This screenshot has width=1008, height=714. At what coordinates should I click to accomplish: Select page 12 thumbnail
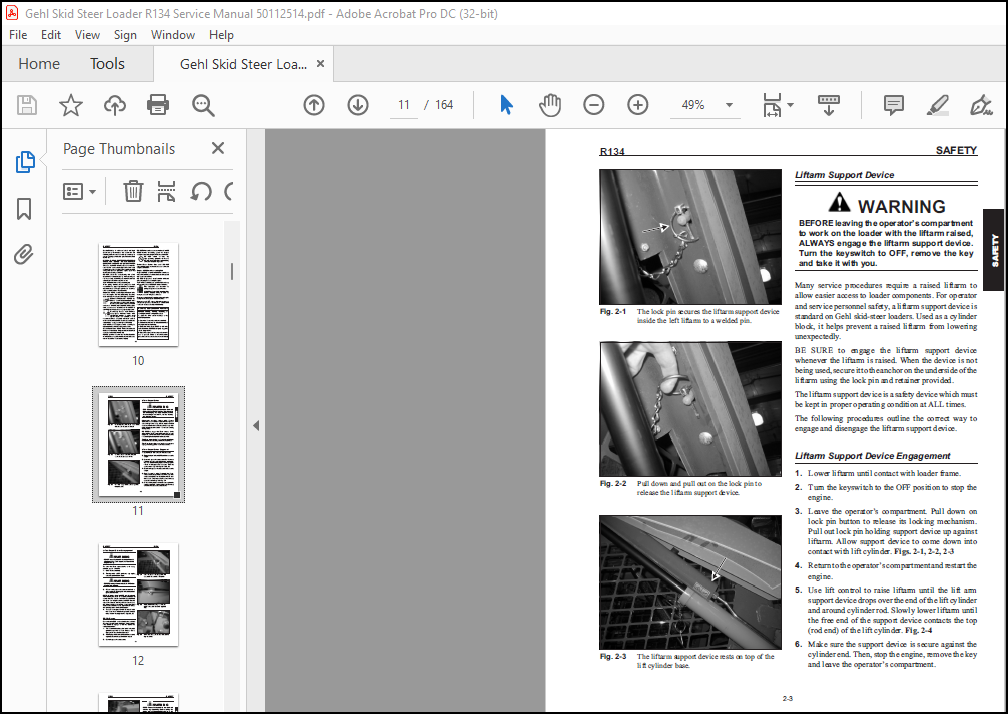[x=138, y=594]
